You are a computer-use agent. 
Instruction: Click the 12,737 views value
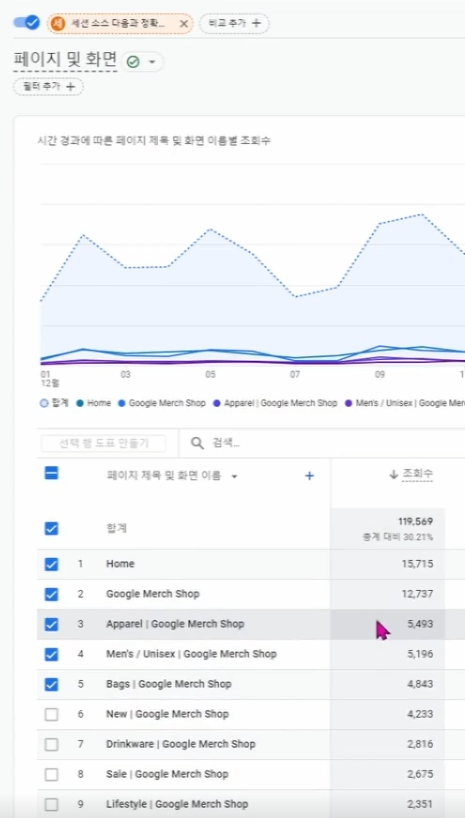(418, 594)
